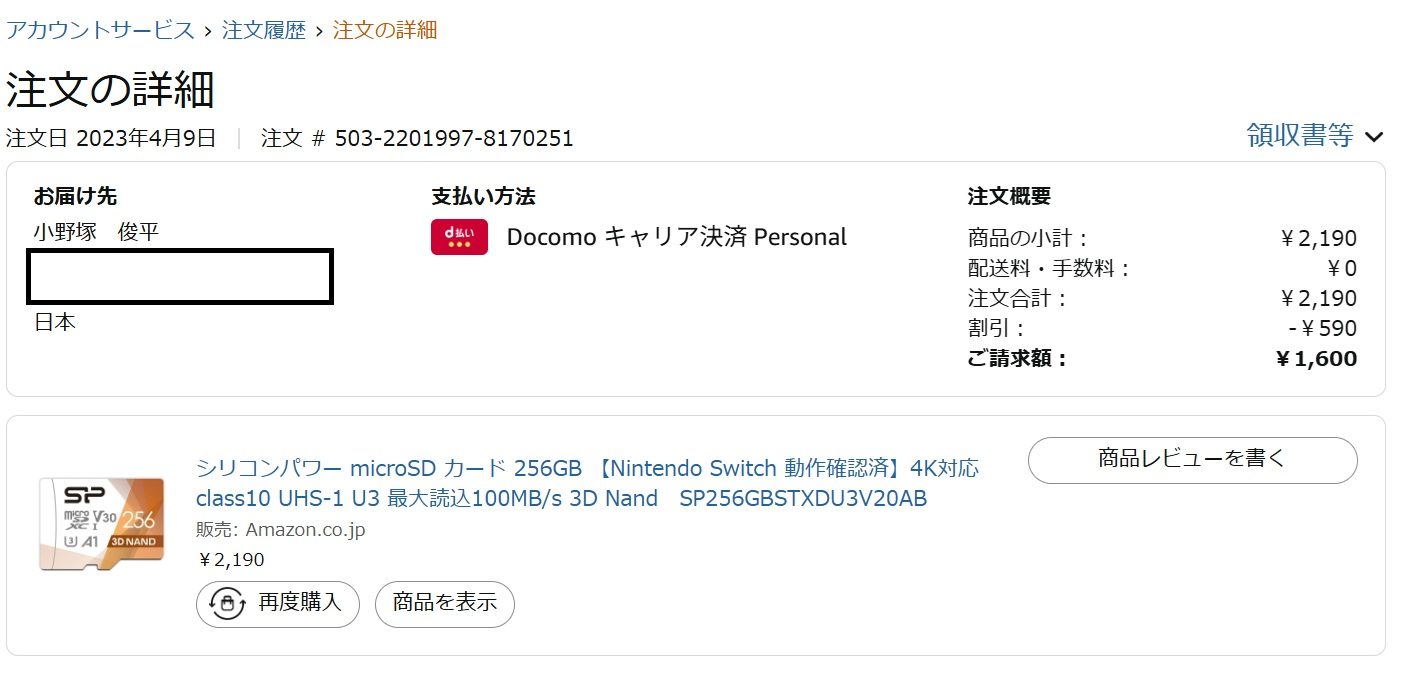Click the 配送料・手数料 amount ¥0
This screenshot has height=673, width=1401.
click(1341, 268)
